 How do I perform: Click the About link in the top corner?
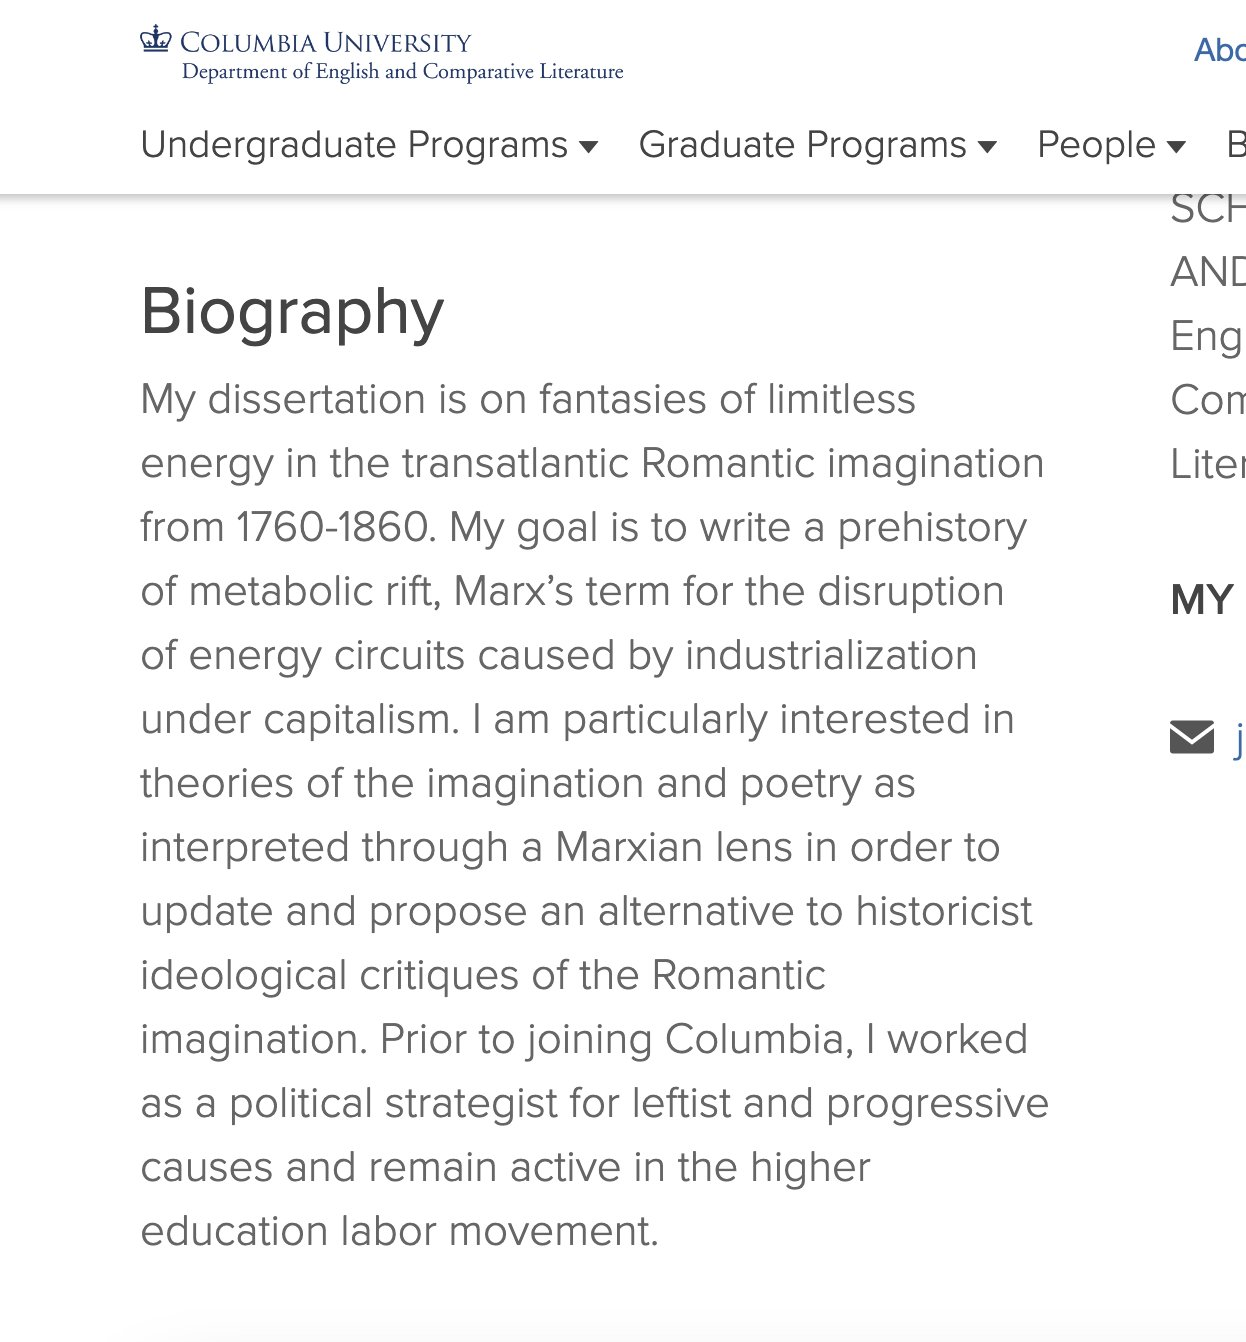[x=1220, y=50]
